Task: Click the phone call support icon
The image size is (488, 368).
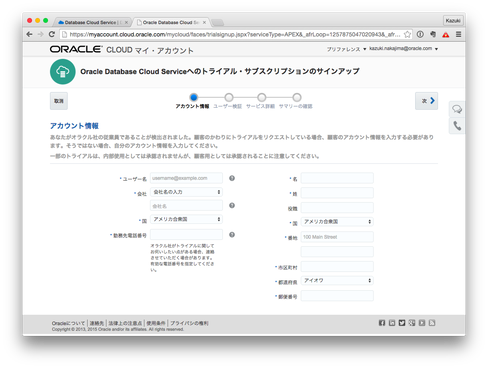Action: [x=457, y=126]
